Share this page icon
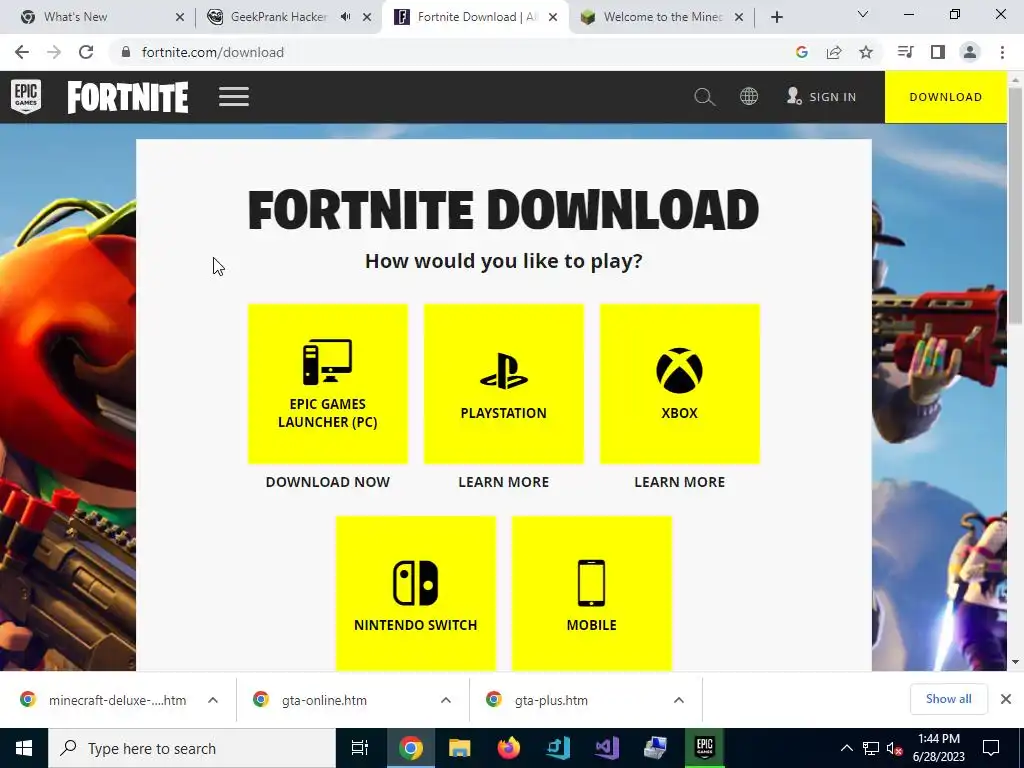 pyautogui.click(x=834, y=52)
